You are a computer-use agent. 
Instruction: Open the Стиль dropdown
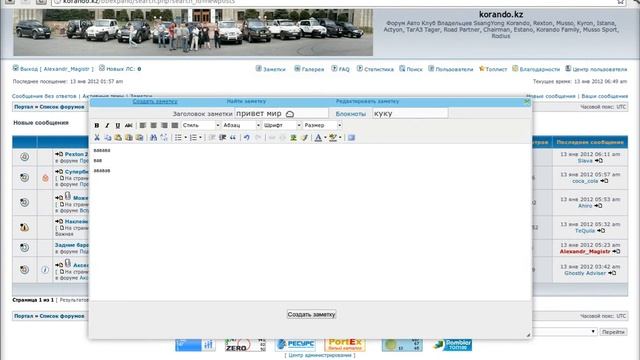(201, 125)
